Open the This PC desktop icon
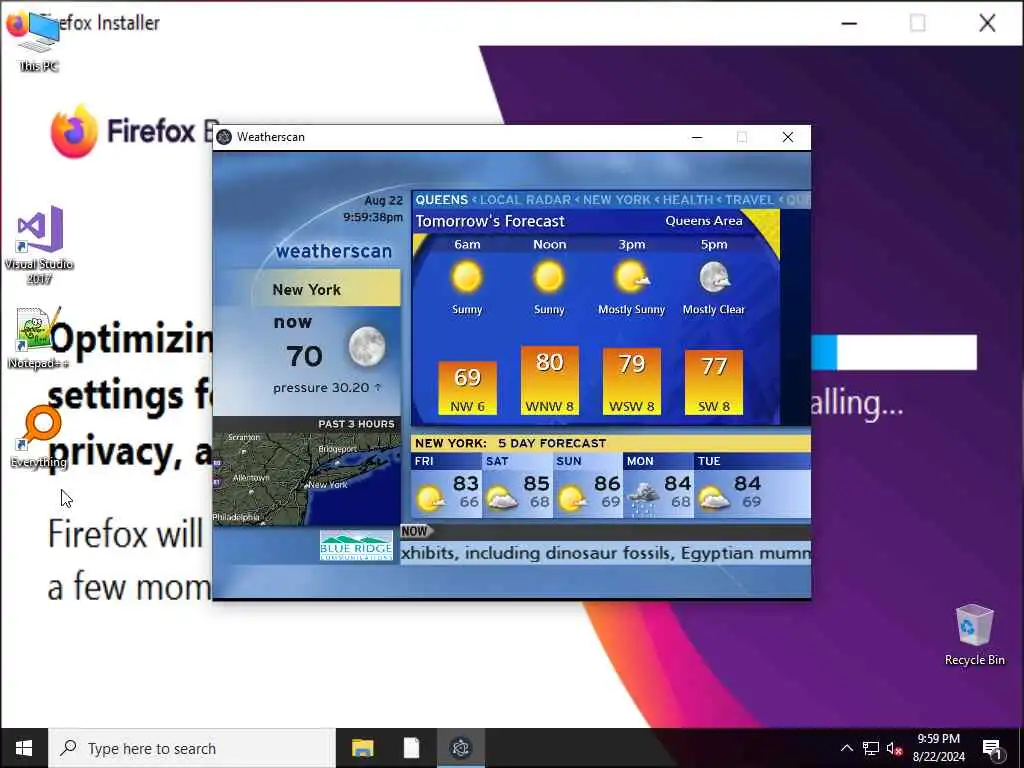The image size is (1024, 768). point(39,40)
